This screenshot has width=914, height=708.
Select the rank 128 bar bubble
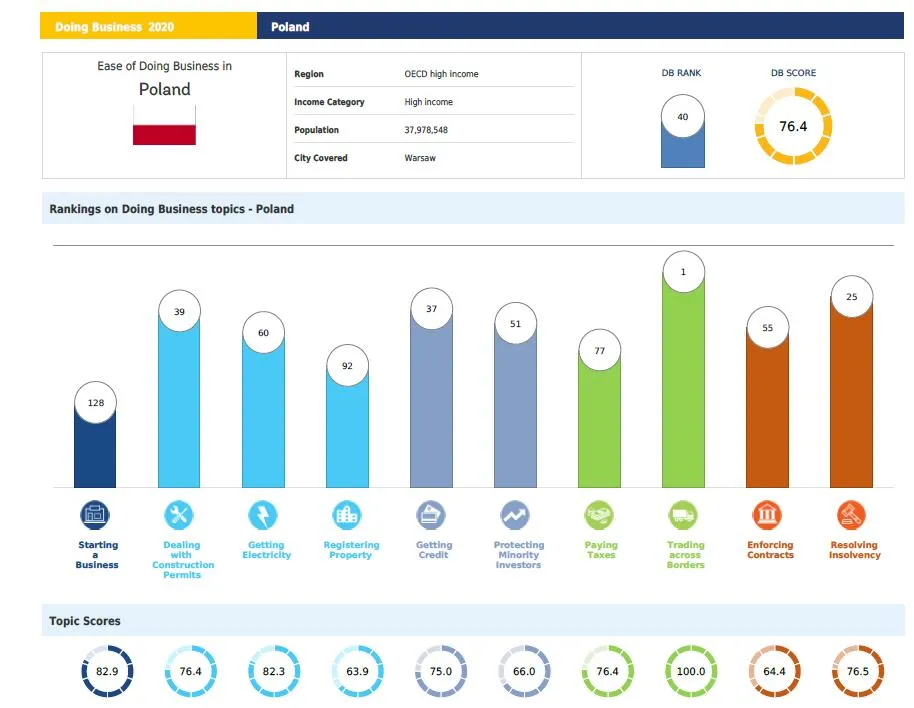pos(95,403)
